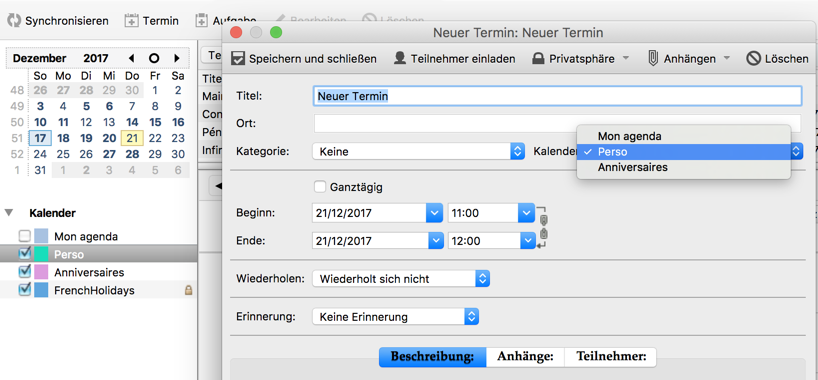The image size is (818, 380).
Task: Open the Wiederholen dropdown
Action: [401, 279]
